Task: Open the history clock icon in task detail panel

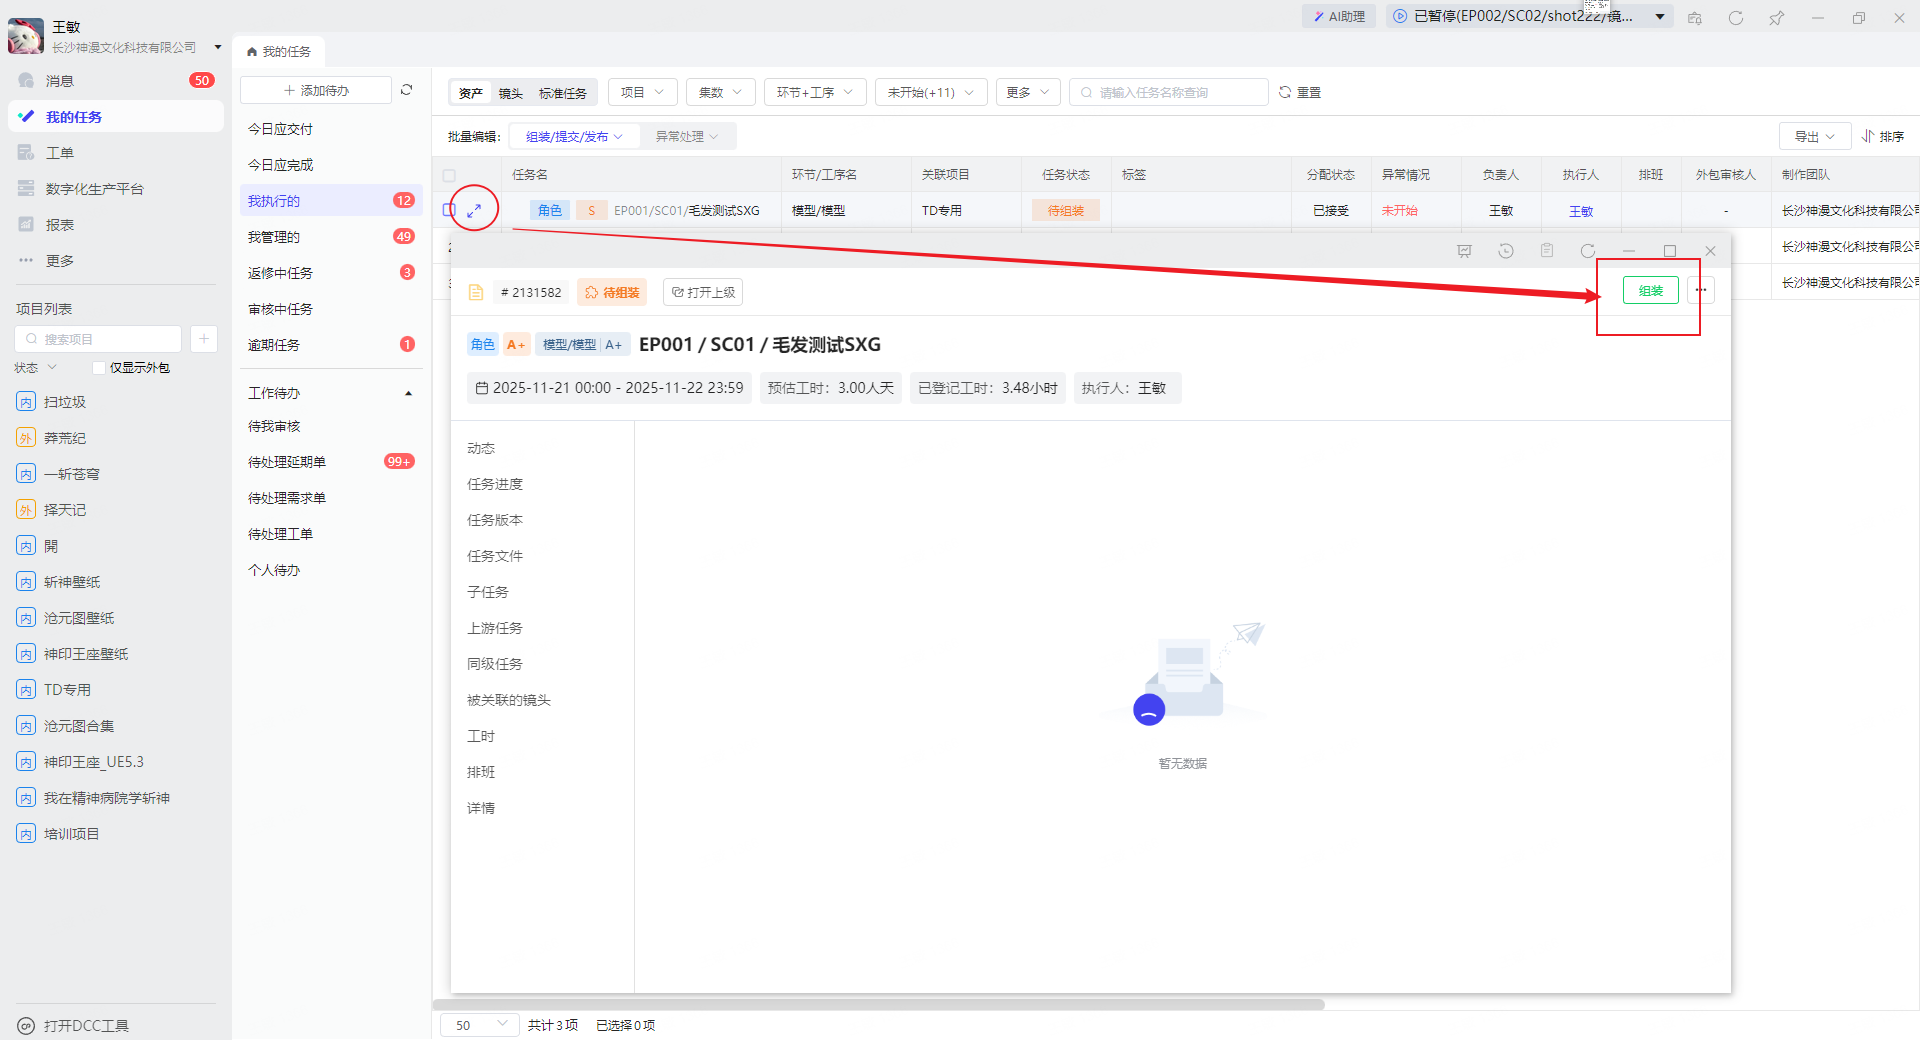Action: [1505, 251]
